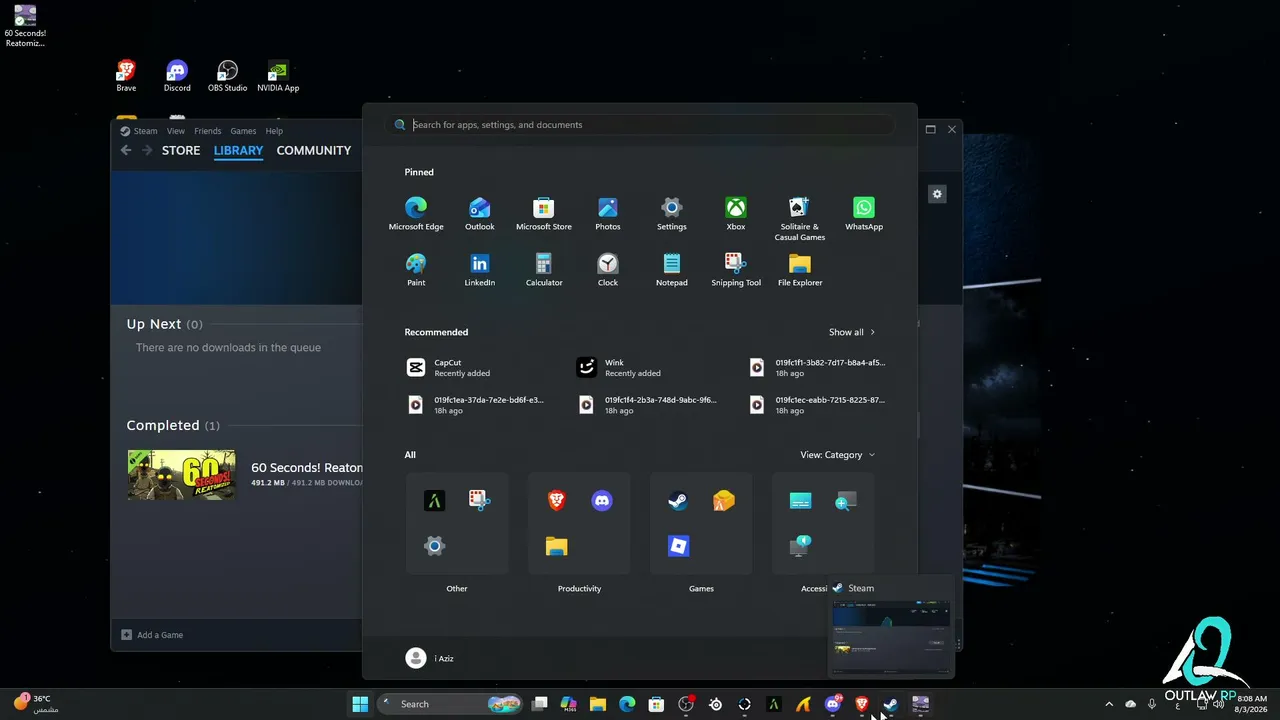Open File Explorer on the taskbar
1280x720 pixels.
coord(598,704)
